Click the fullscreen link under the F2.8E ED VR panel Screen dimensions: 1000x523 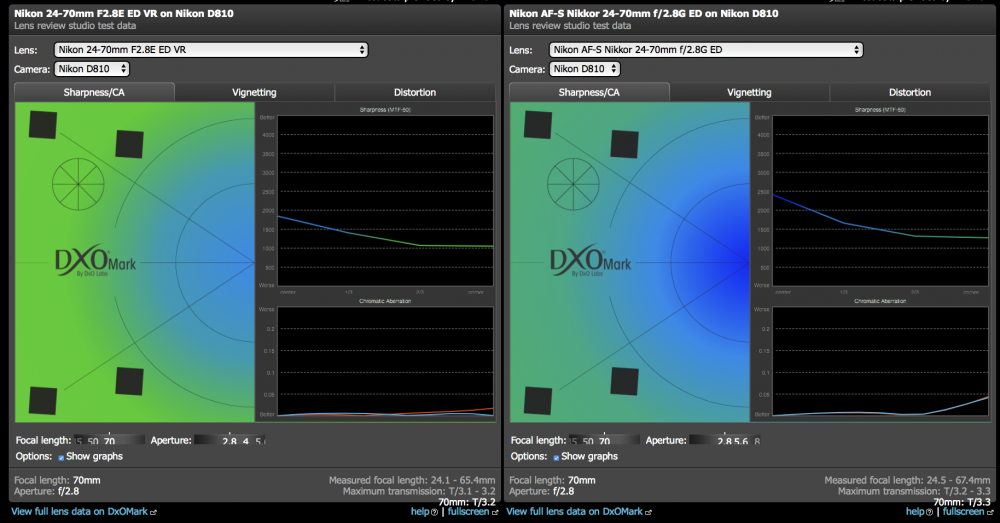point(468,512)
